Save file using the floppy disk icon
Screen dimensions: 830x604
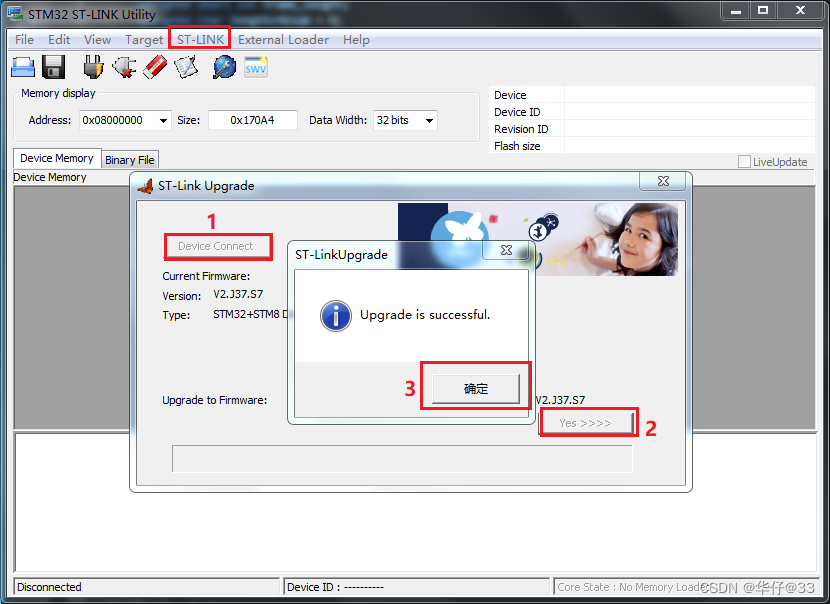pyautogui.click(x=53, y=68)
